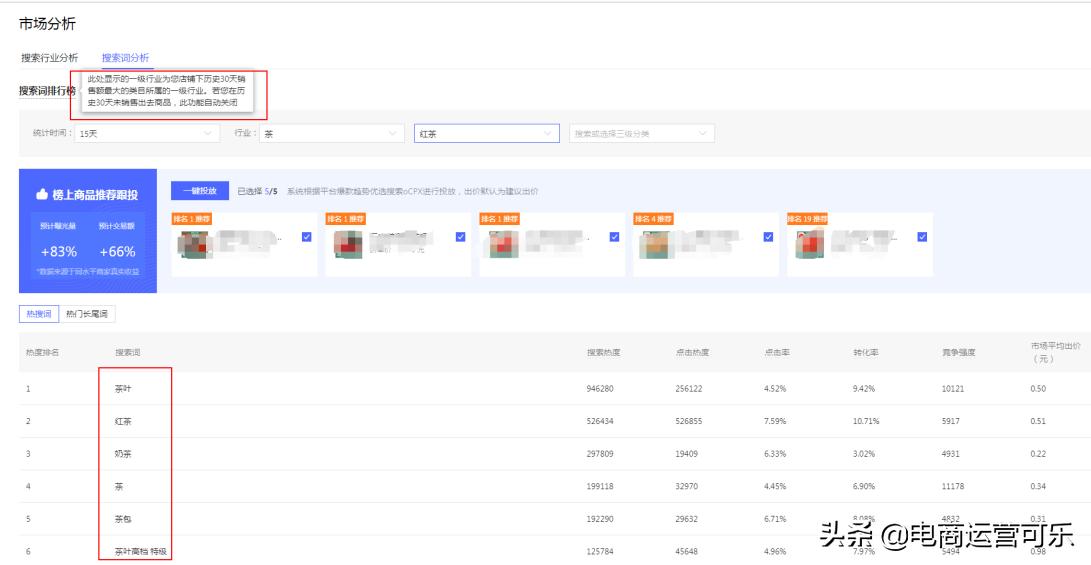Click the 排名 19 推荐 badge
The image size is (1091, 565).
point(807,219)
